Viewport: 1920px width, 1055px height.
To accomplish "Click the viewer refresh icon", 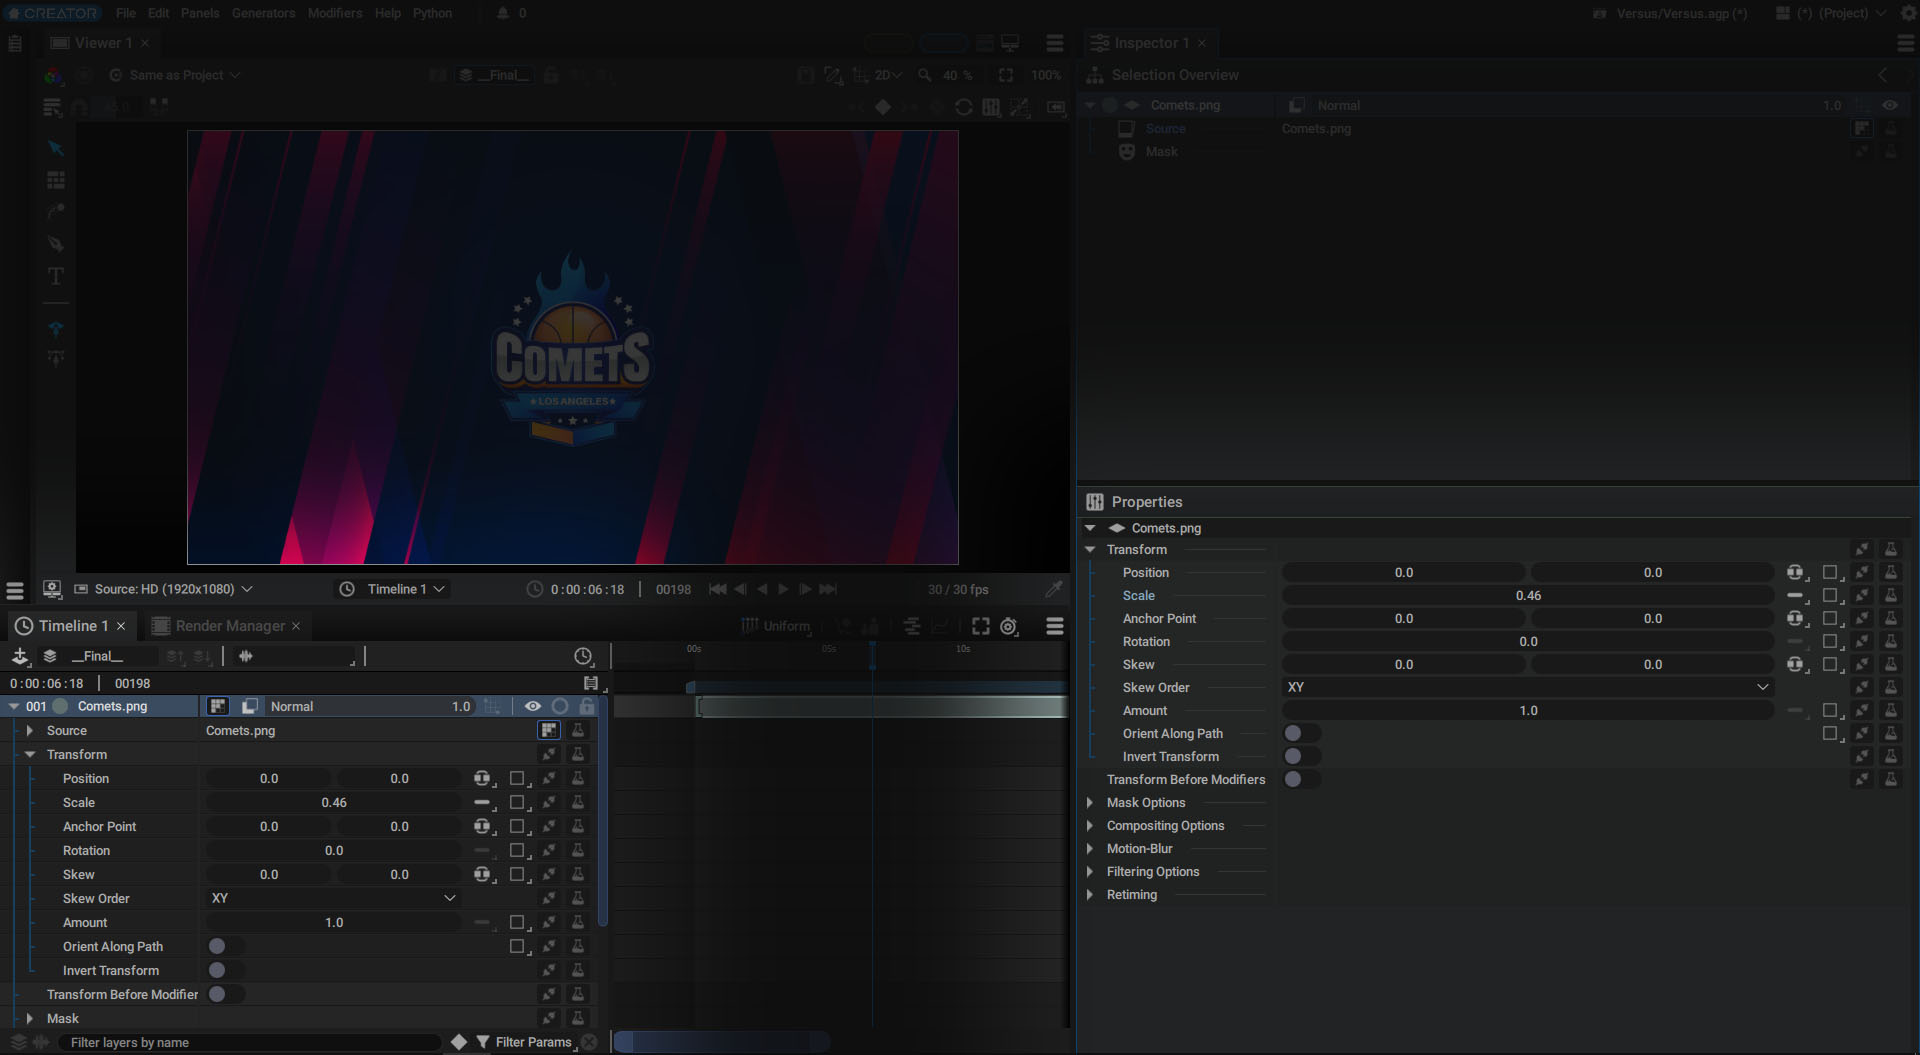I will pyautogui.click(x=964, y=107).
